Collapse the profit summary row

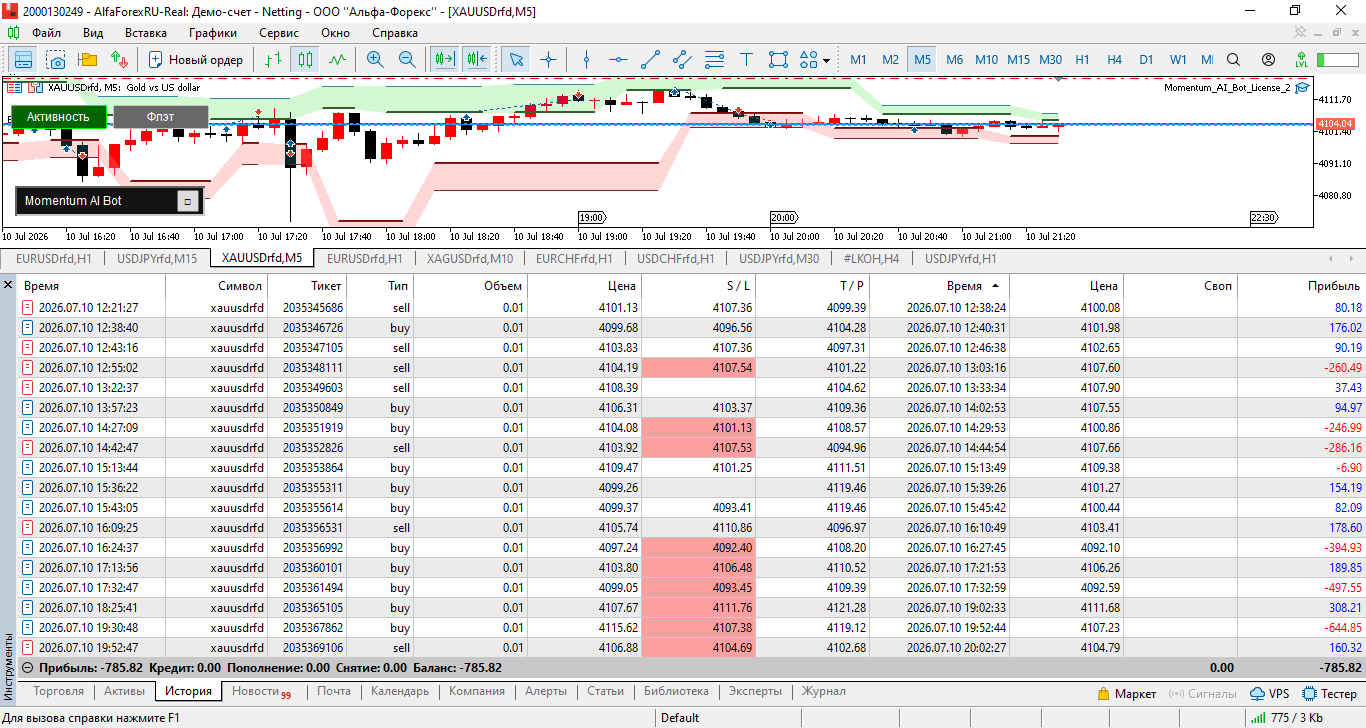tap(27, 667)
